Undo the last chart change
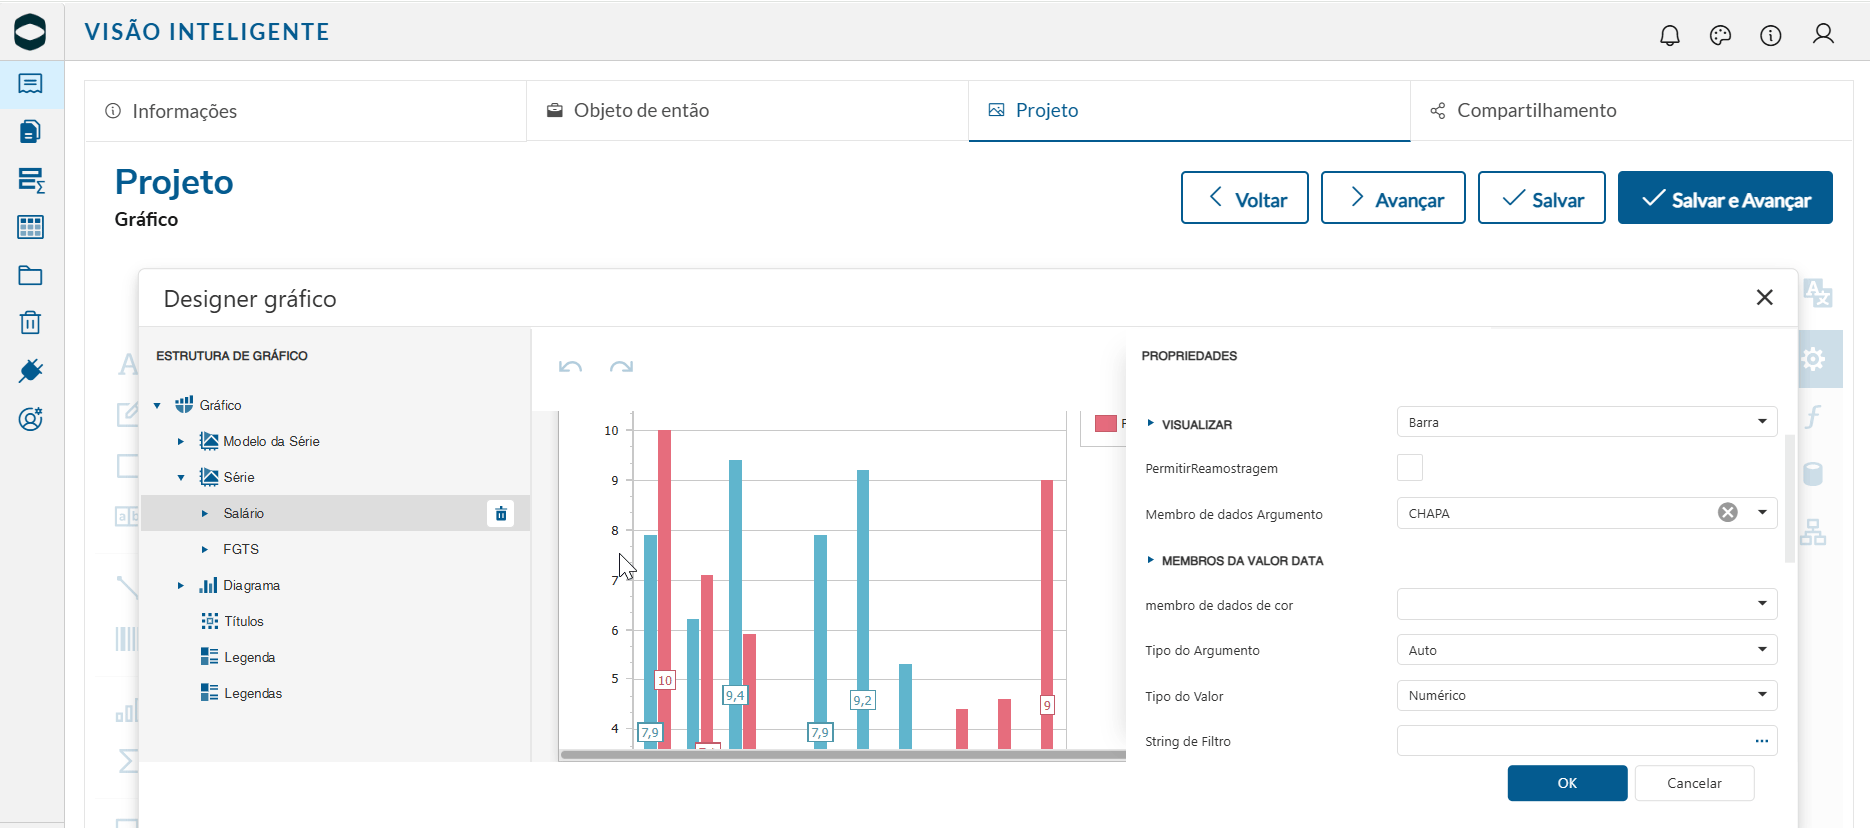Image resolution: width=1870 pixels, height=828 pixels. [570, 367]
